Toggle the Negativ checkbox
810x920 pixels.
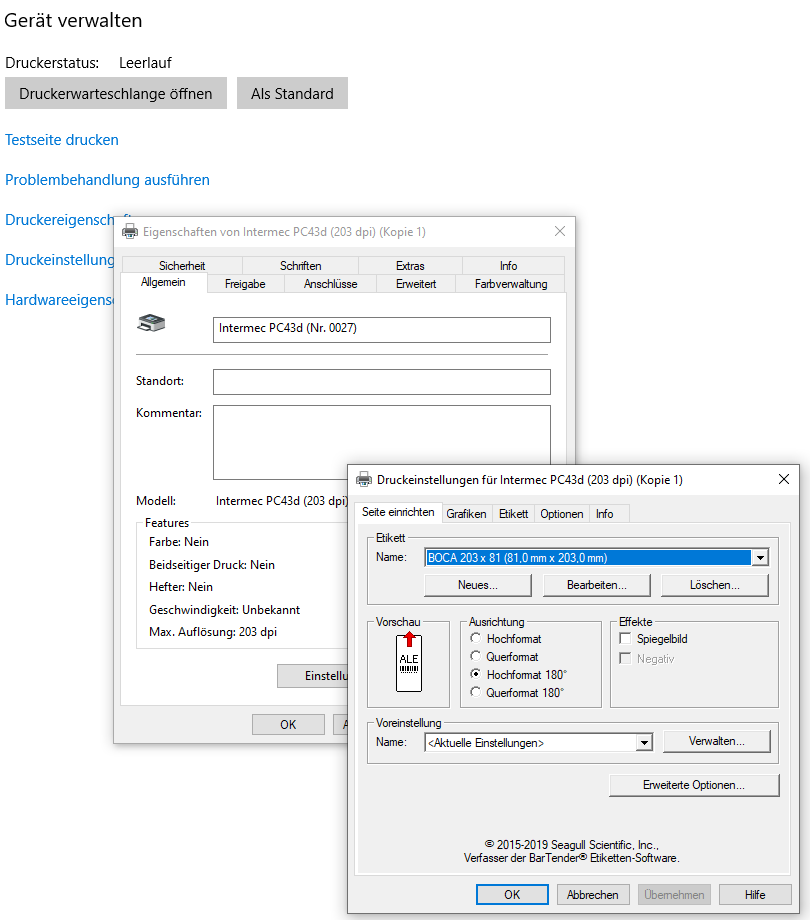coord(625,658)
